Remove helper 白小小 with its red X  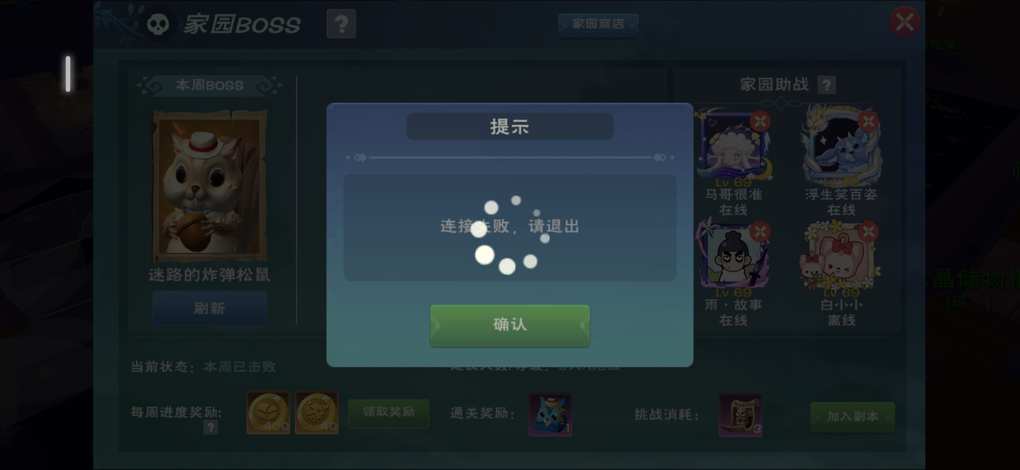coord(868,231)
